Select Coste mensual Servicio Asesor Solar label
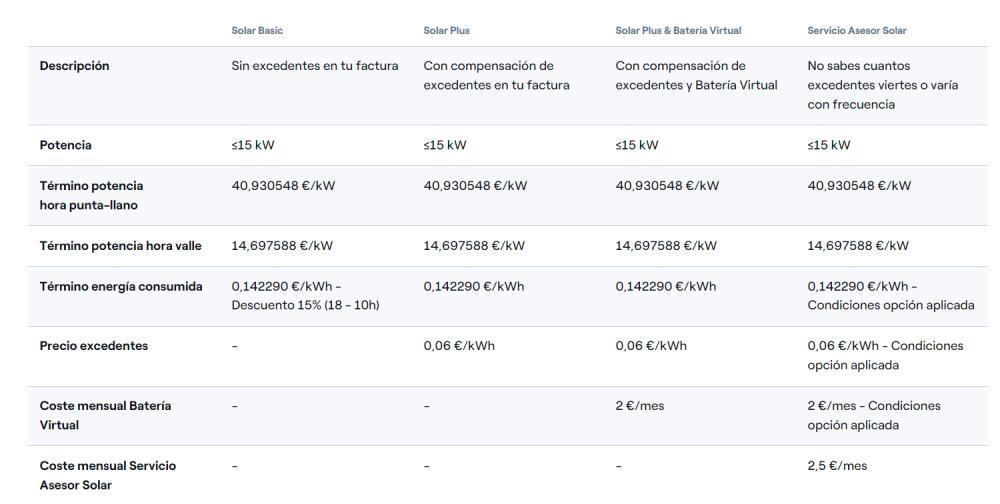 (108, 475)
